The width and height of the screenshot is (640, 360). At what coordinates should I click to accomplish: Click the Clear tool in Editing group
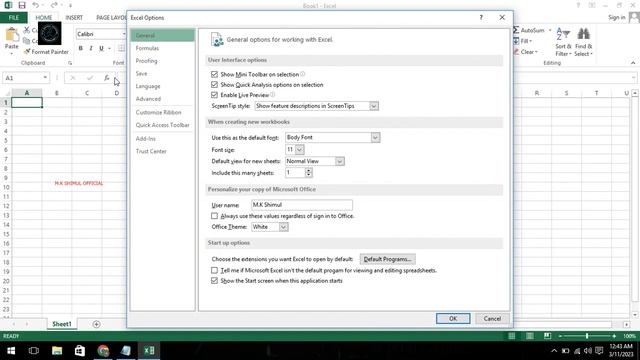(x=526, y=52)
